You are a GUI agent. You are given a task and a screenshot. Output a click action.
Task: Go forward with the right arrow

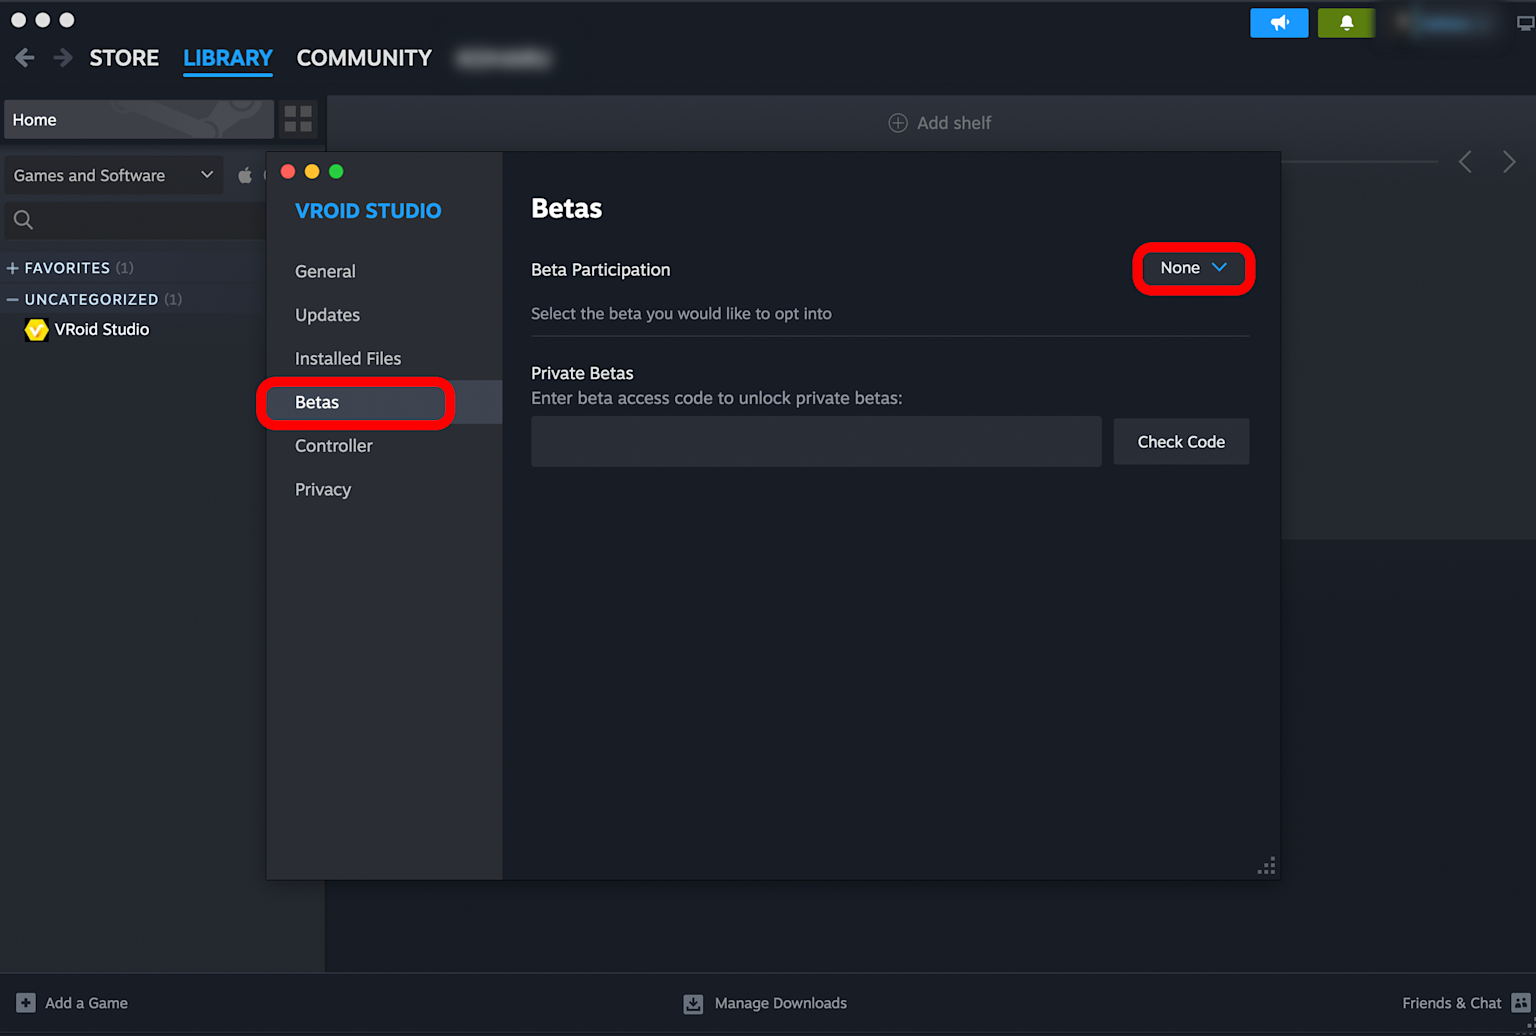(63, 58)
